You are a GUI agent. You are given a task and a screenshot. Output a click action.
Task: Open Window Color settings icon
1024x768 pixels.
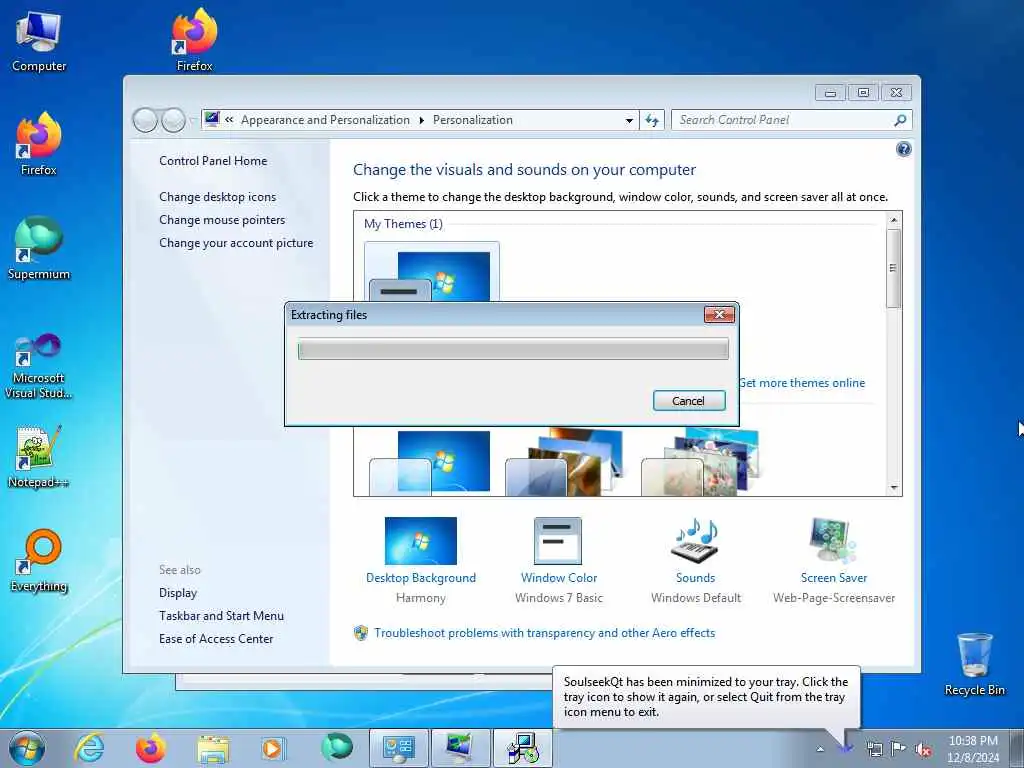click(x=558, y=542)
